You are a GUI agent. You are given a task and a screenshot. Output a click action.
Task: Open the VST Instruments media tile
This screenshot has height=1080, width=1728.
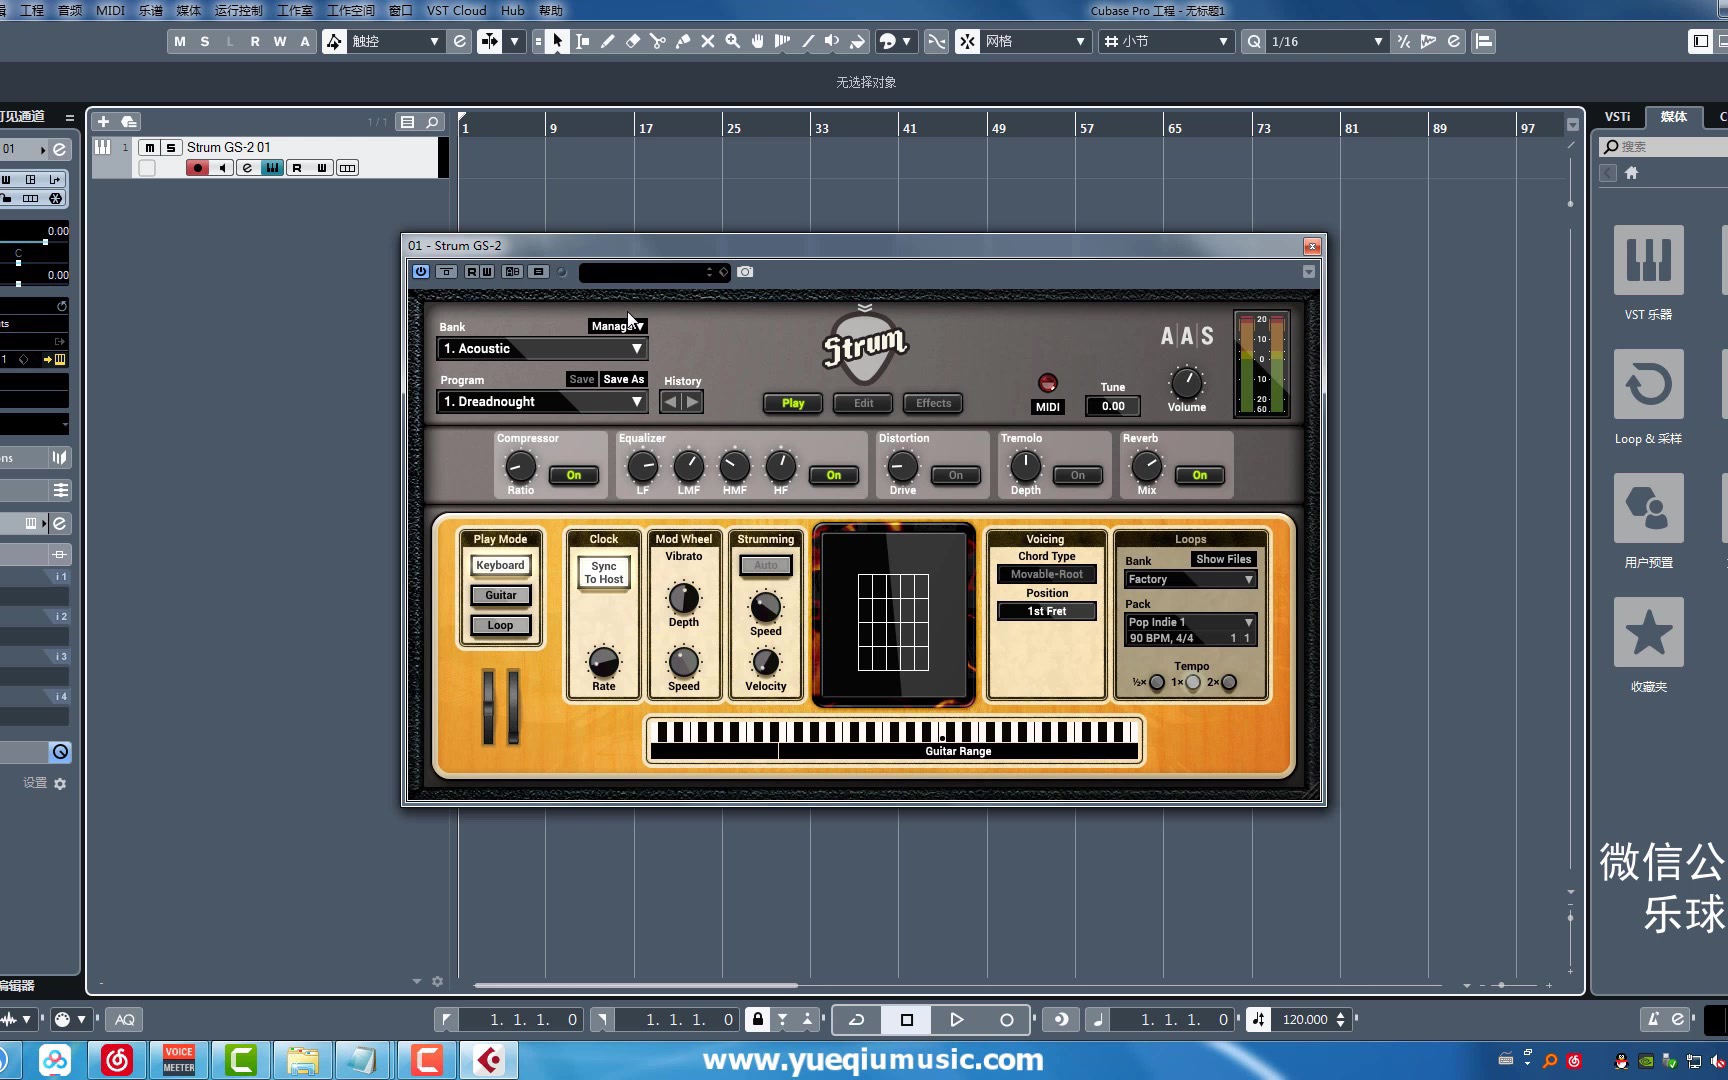[x=1648, y=260]
